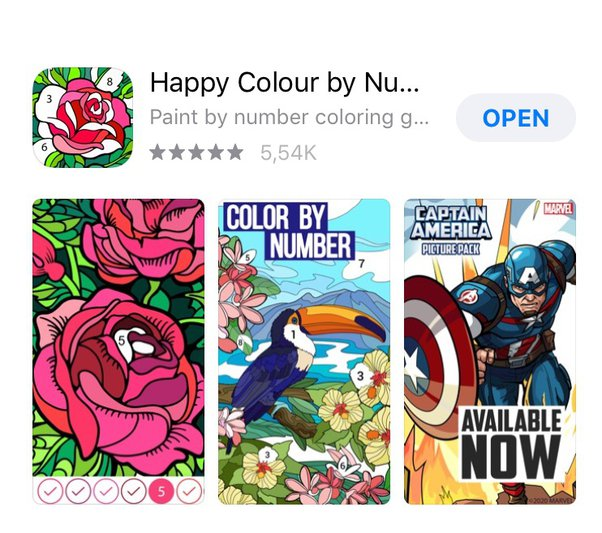Tap the Available Now banner
This screenshot has width=602, height=533.
coord(511,443)
